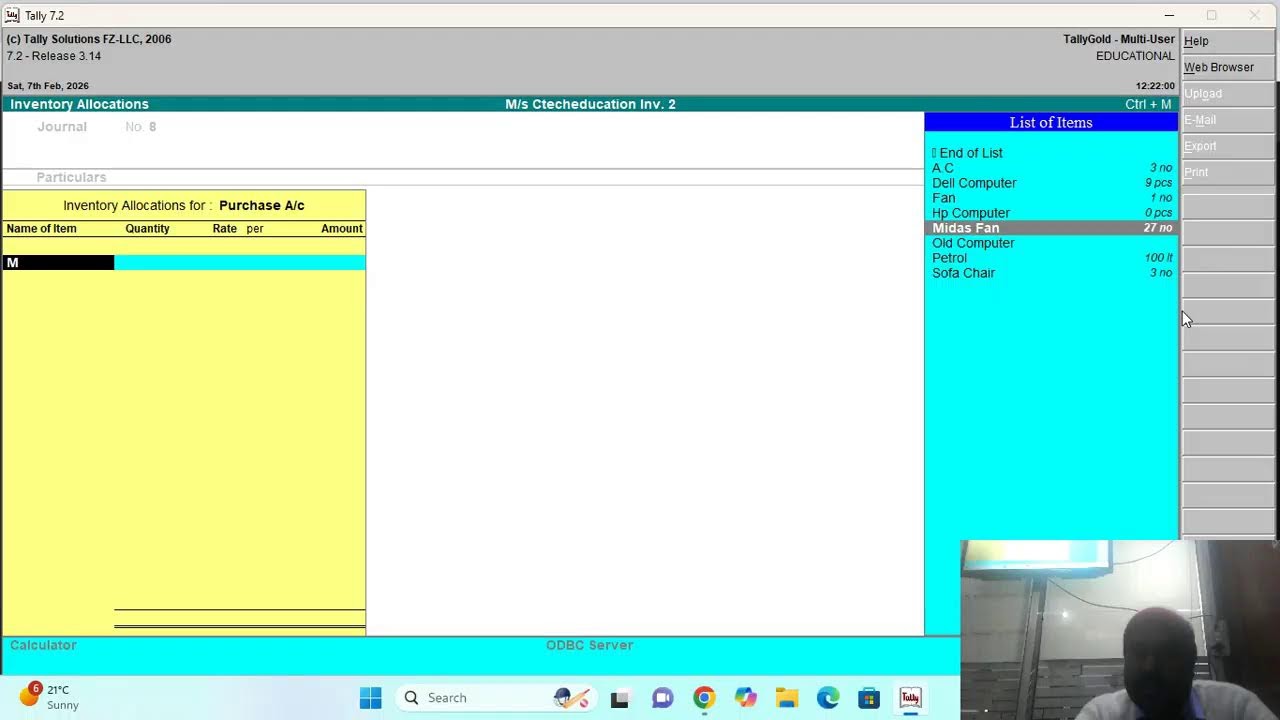Click the Export button
The height and width of the screenshot is (720, 1280).
point(1228,146)
